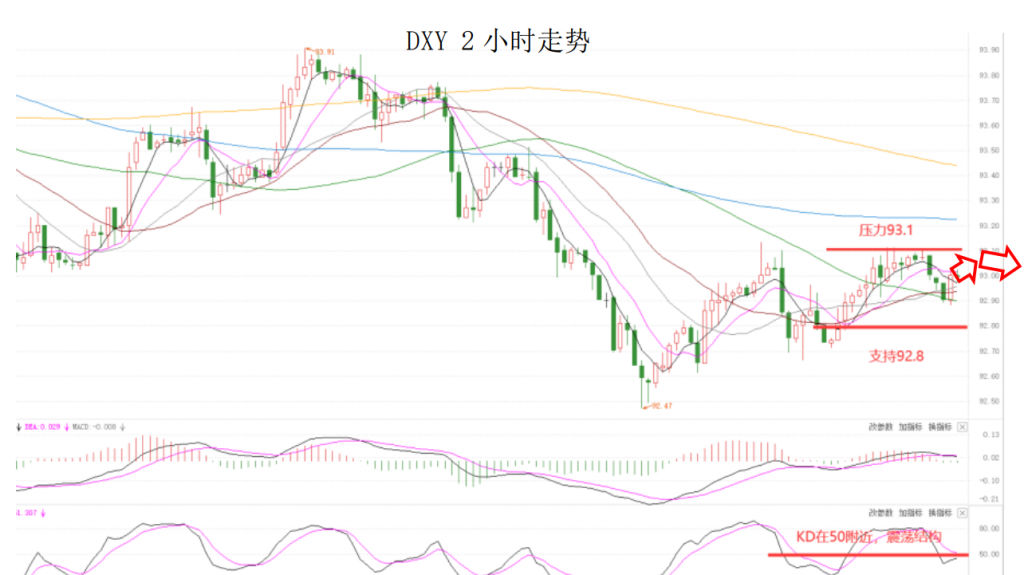Click 改参数 in the KD indicator panel
This screenshot has height=575, width=1024.
[880, 513]
